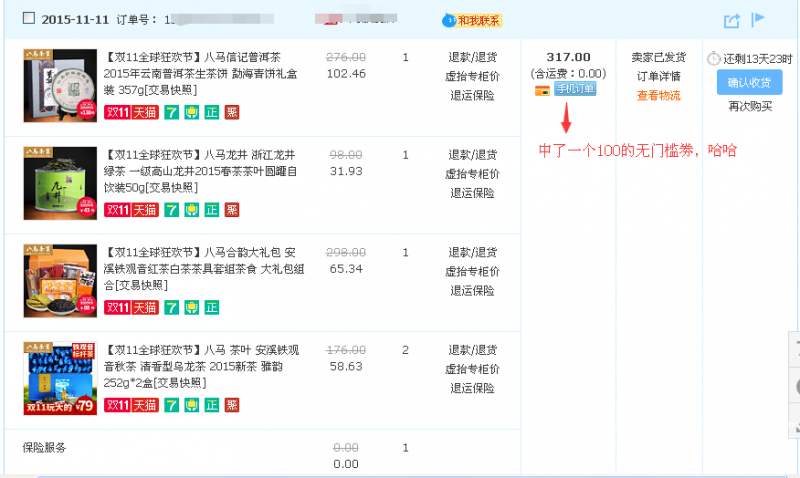This screenshot has width=800, height=478.
Task: Click the 双11 badge under Longjing tea item
Action: (x=117, y=210)
